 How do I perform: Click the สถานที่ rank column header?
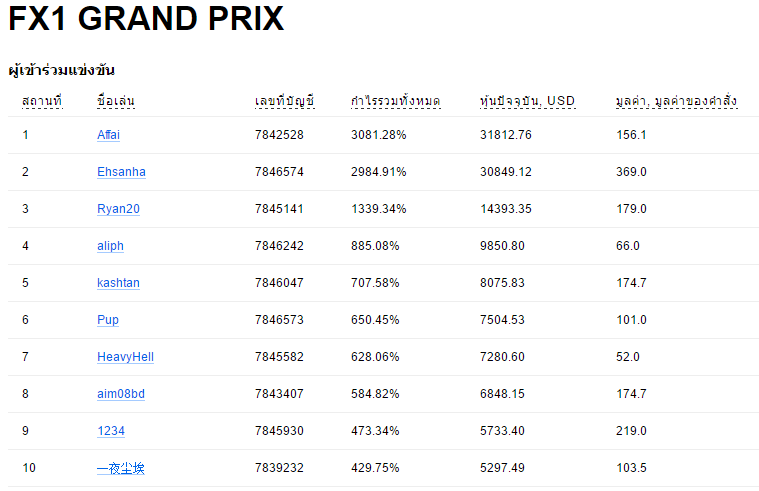pos(42,101)
